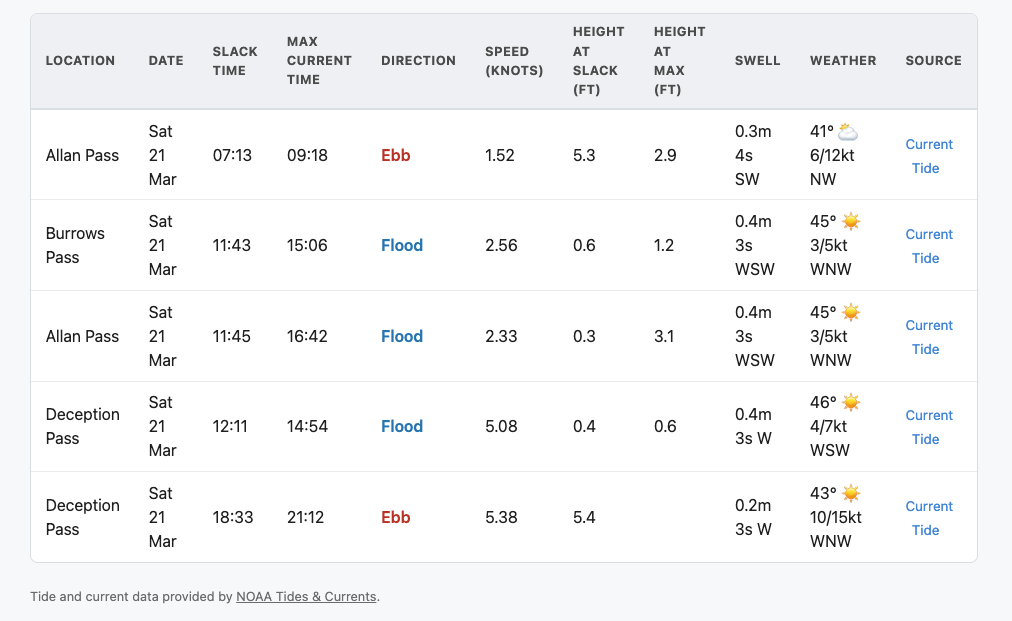Image resolution: width=1012 pixels, height=621 pixels.
Task: Click the MAX CURRENT TIME column header
Action: (x=319, y=60)
